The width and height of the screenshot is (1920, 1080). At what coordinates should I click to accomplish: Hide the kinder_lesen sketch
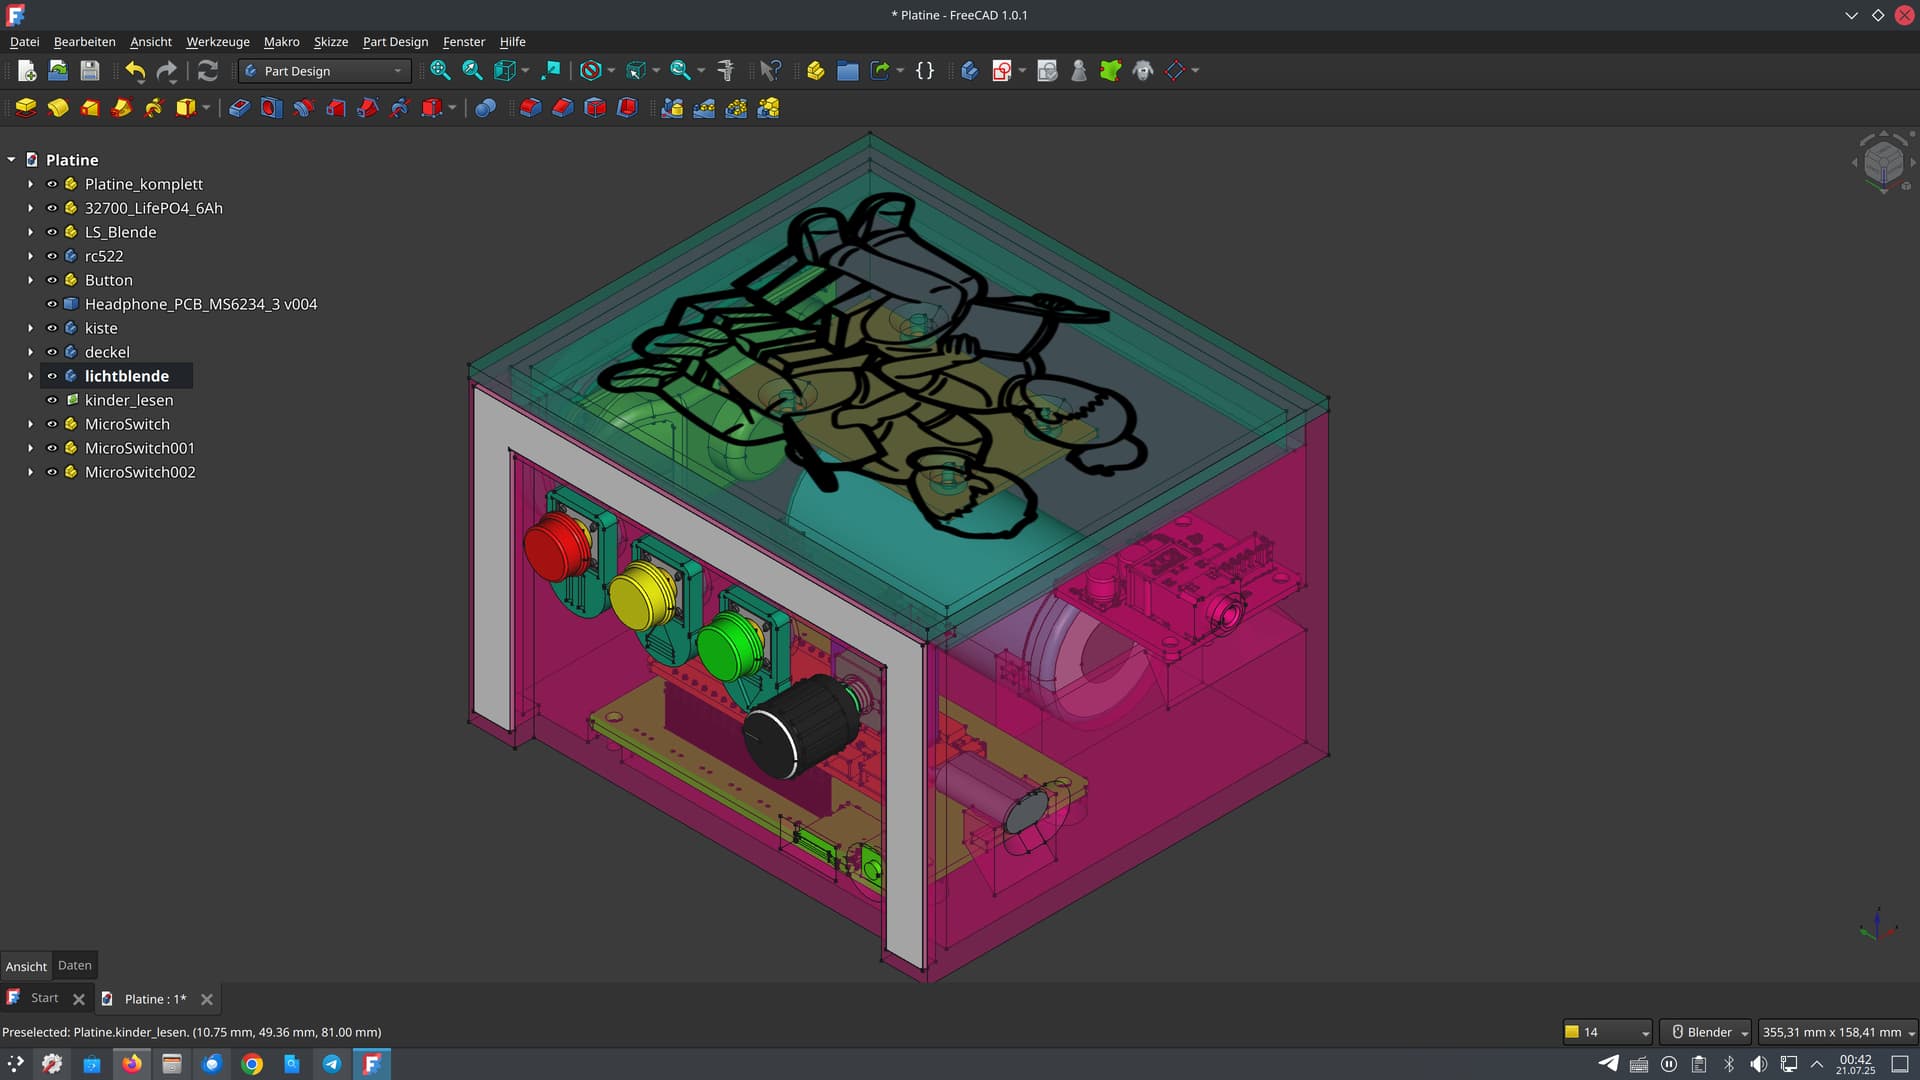tap(52, 400)
